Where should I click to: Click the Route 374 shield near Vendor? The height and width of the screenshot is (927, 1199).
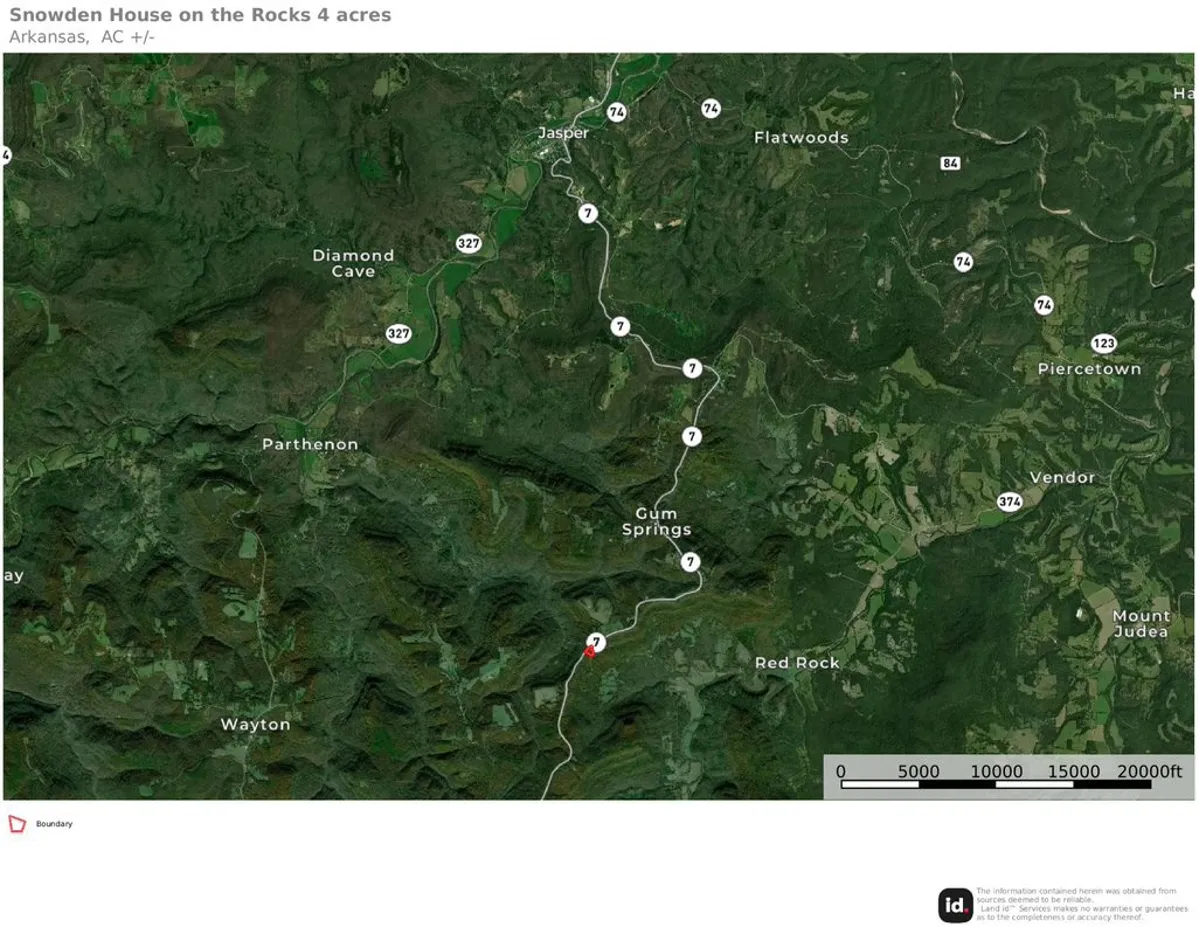1009,502
